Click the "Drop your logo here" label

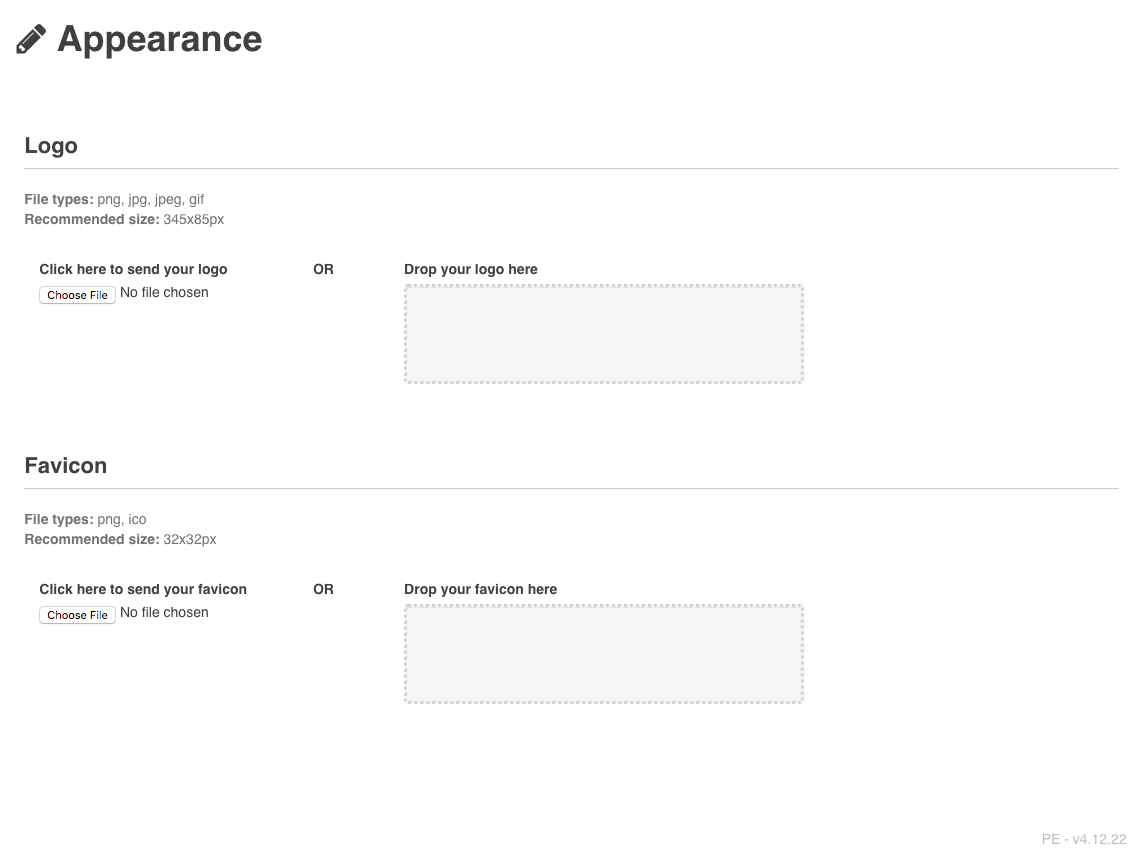coord(470,269)
